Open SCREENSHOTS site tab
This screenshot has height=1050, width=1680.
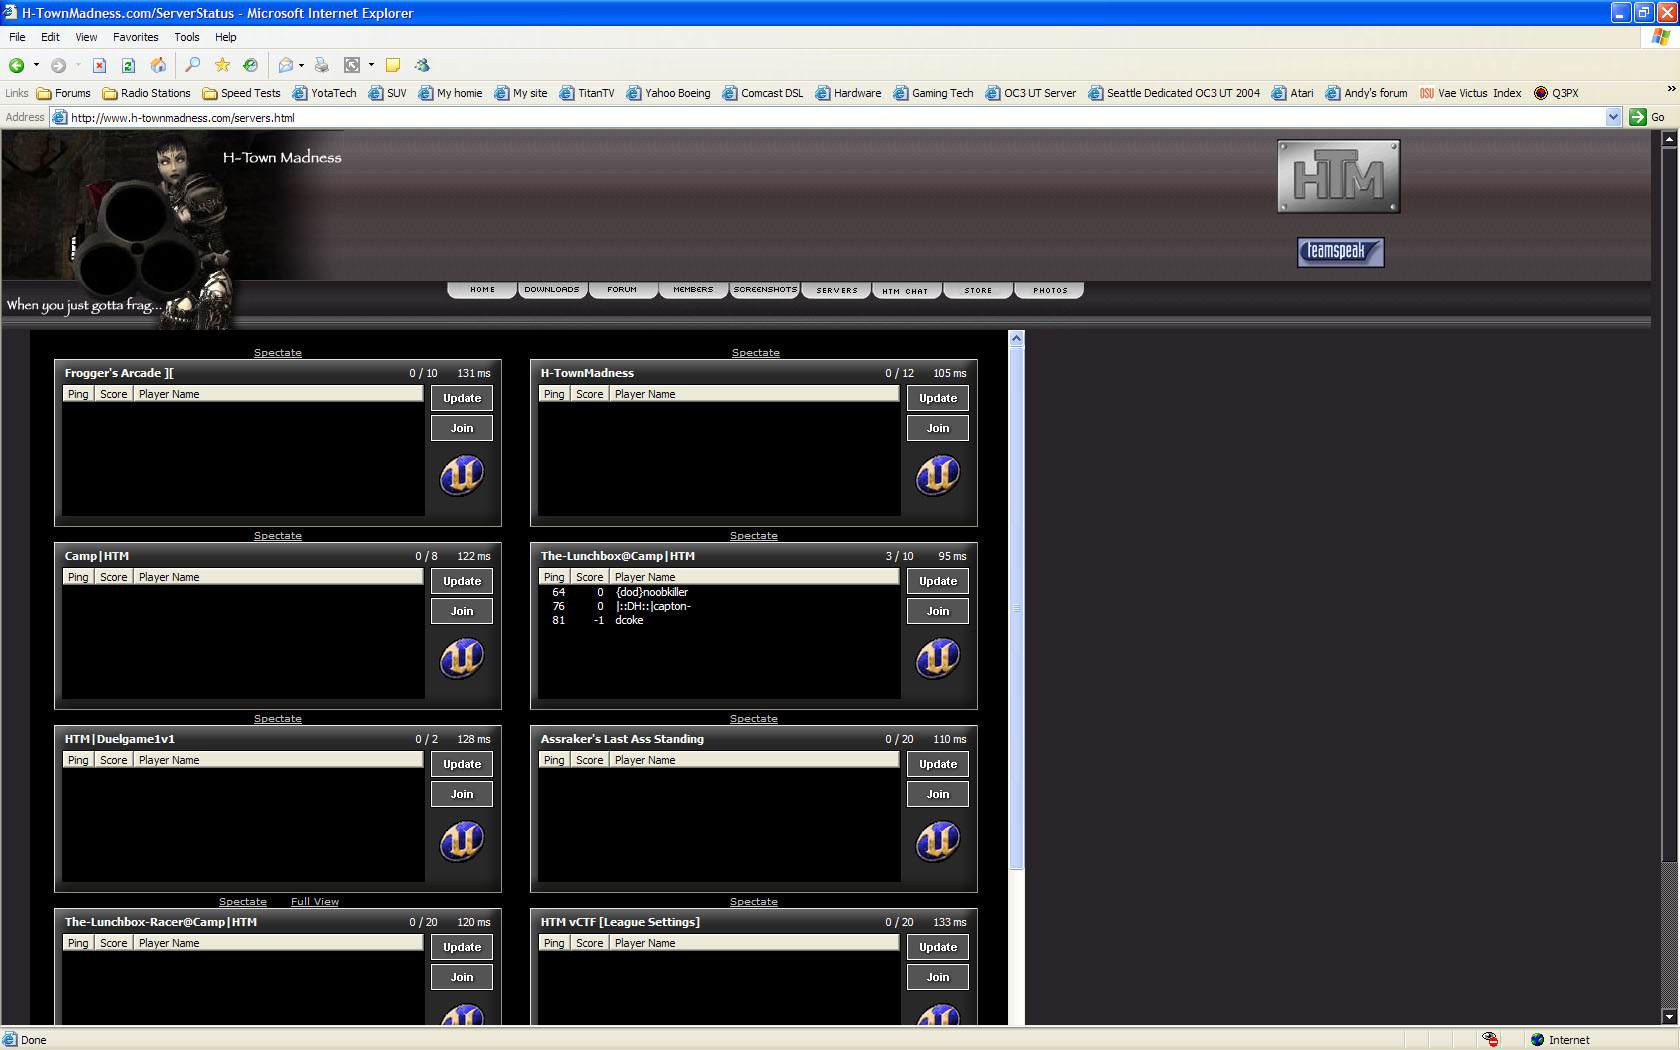pyautogui.click(x=765, y=290)
